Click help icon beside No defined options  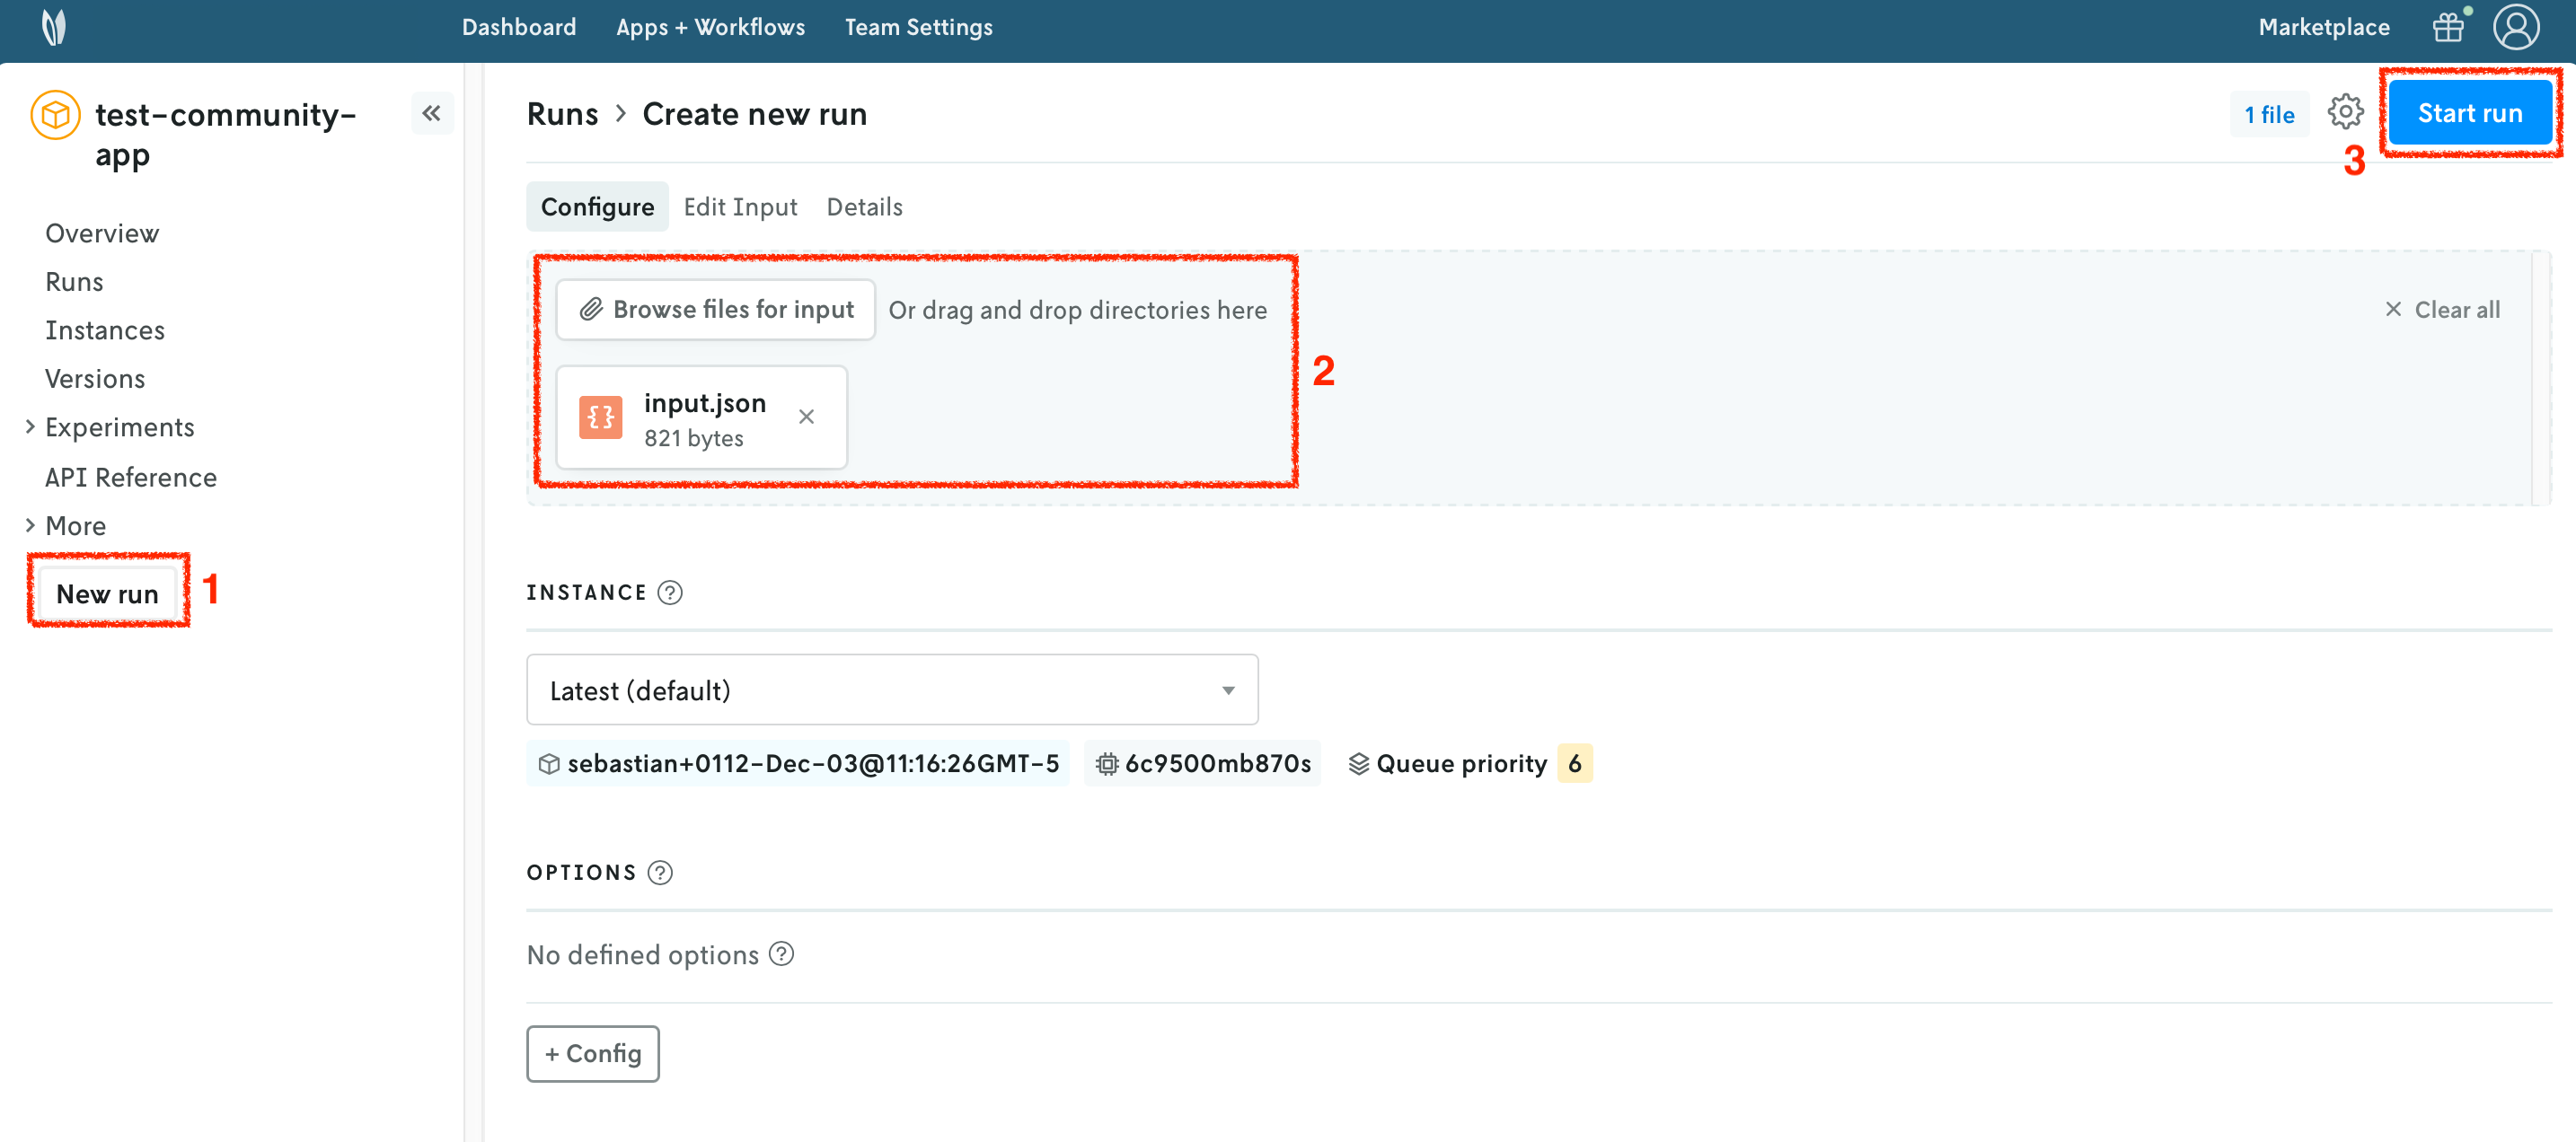[782, 954]
